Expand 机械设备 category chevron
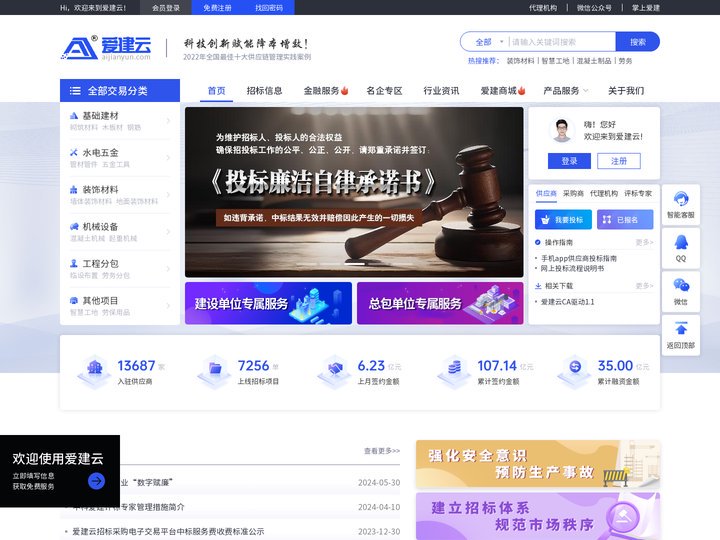This screenshot has height=540, width=720. pyautogui.click(x=168, y=232)
